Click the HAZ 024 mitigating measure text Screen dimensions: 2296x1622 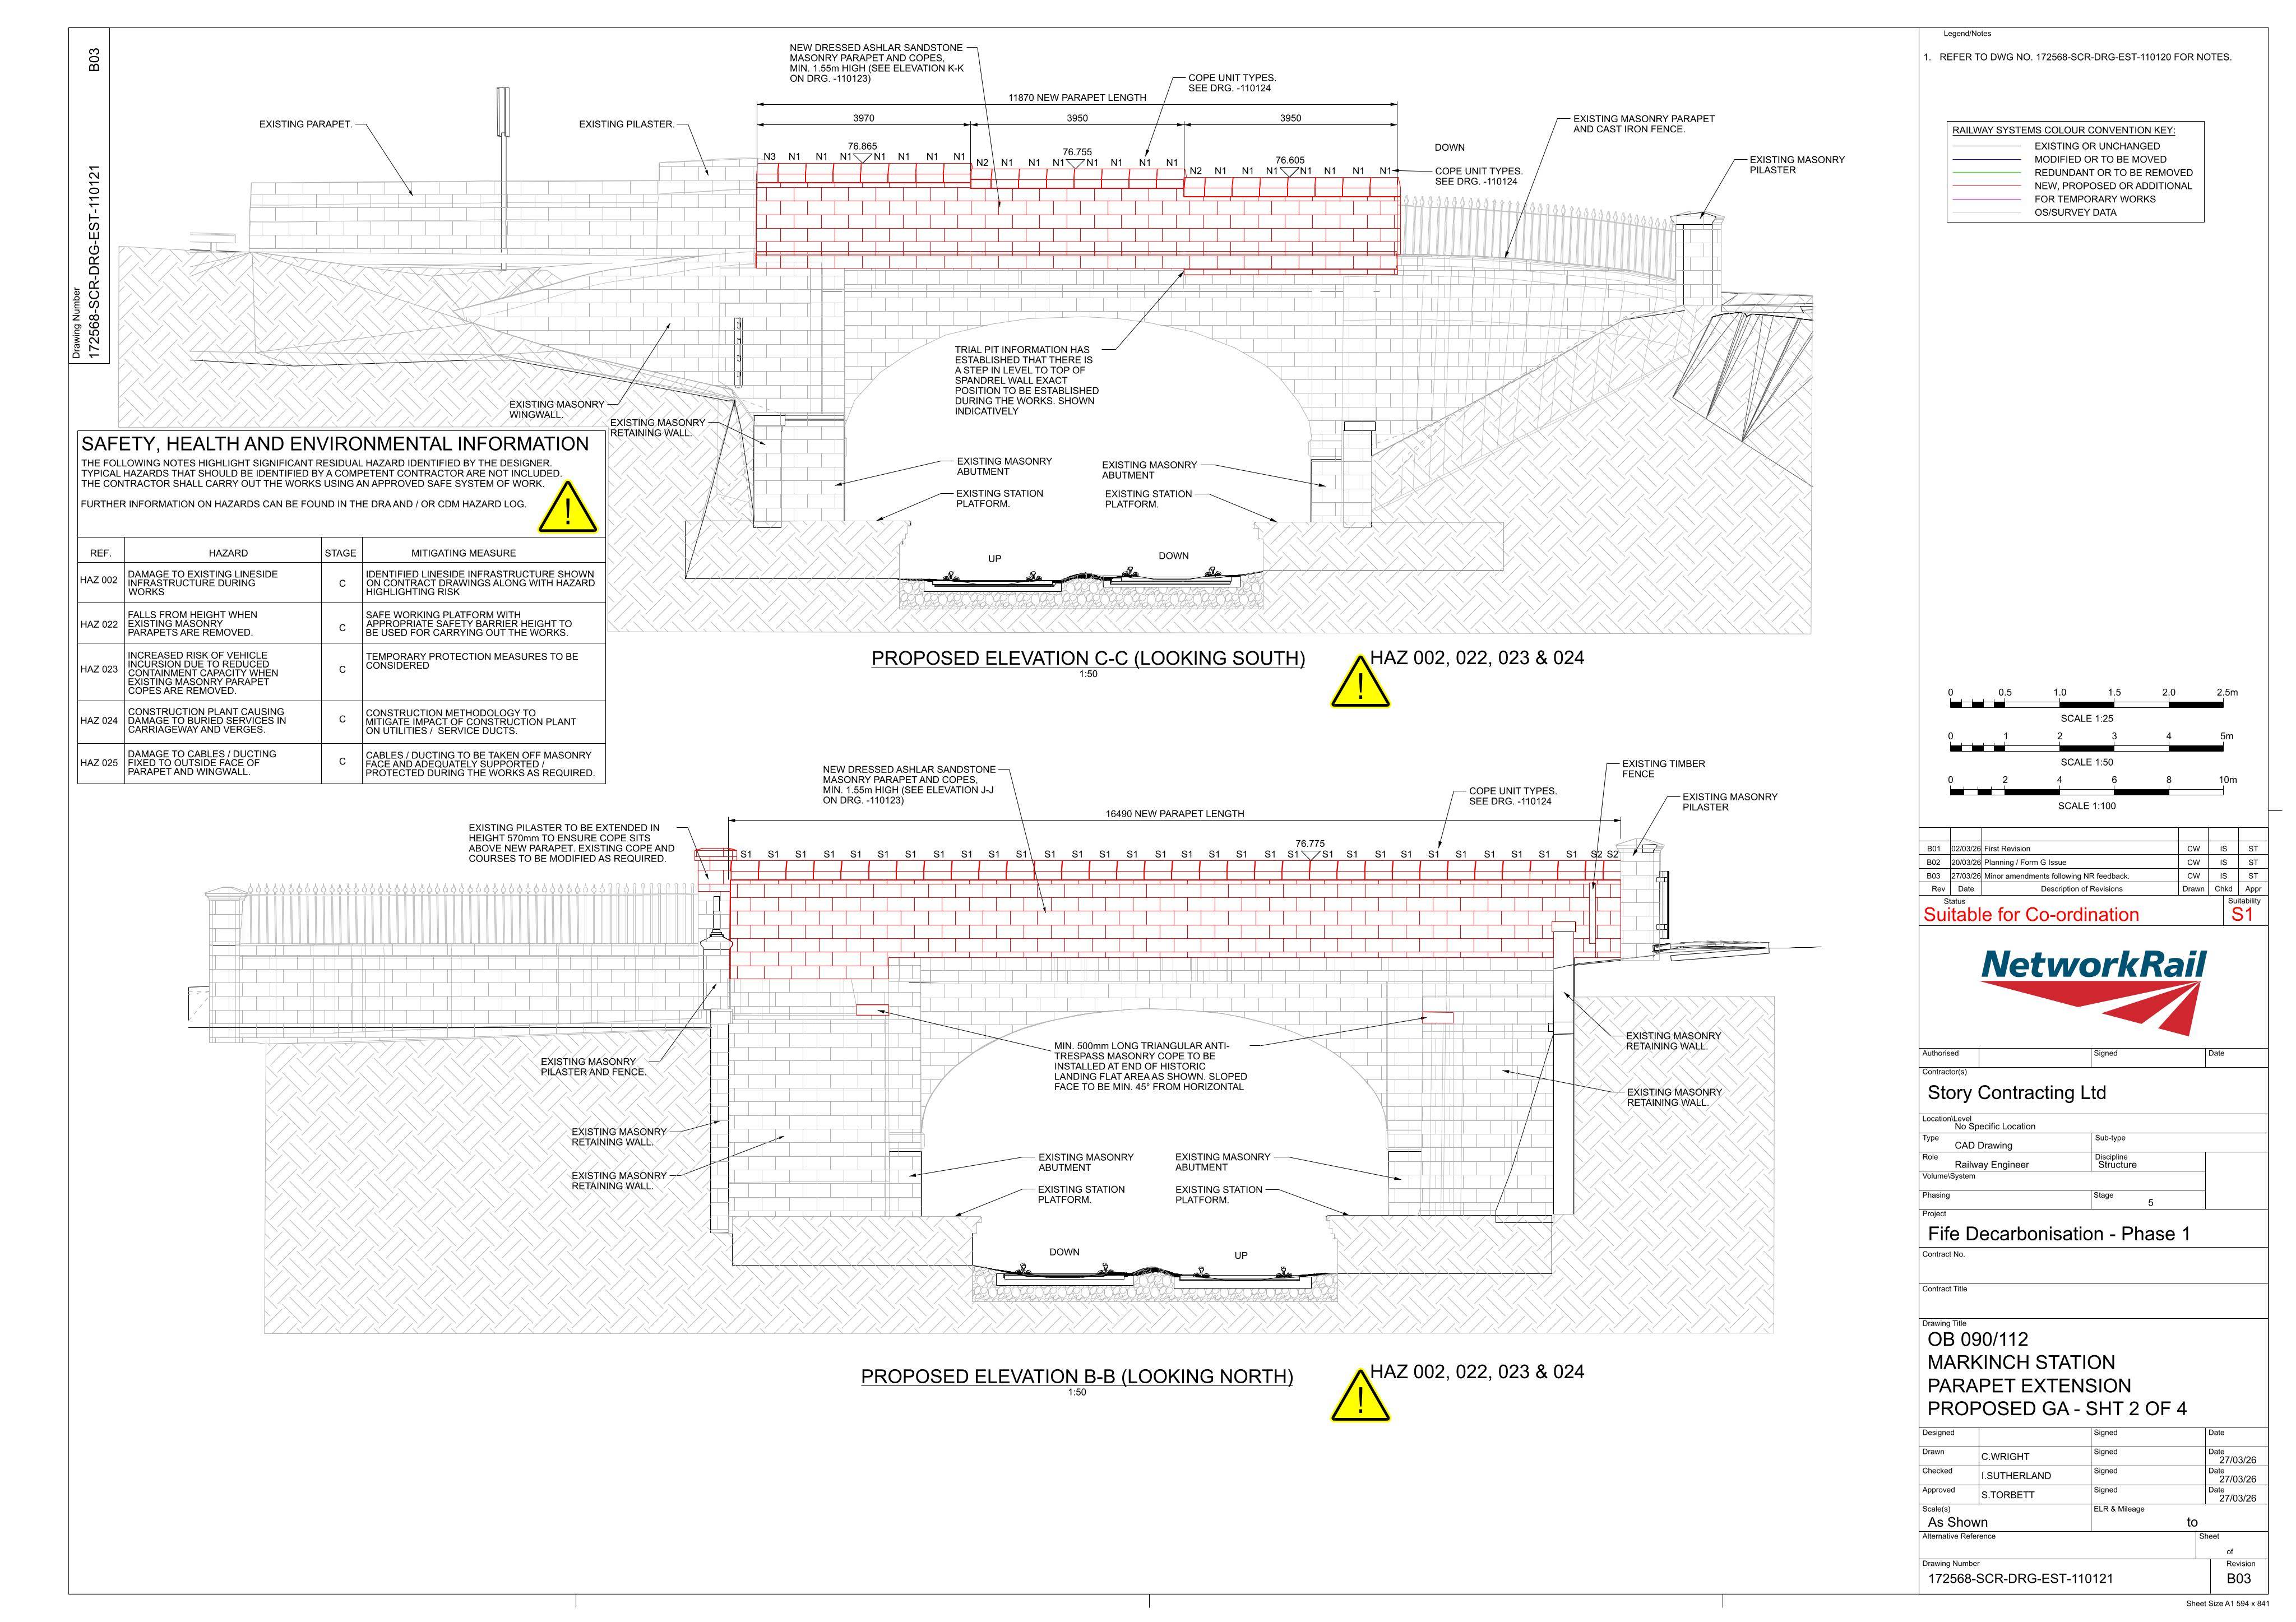tap(471, 722)
